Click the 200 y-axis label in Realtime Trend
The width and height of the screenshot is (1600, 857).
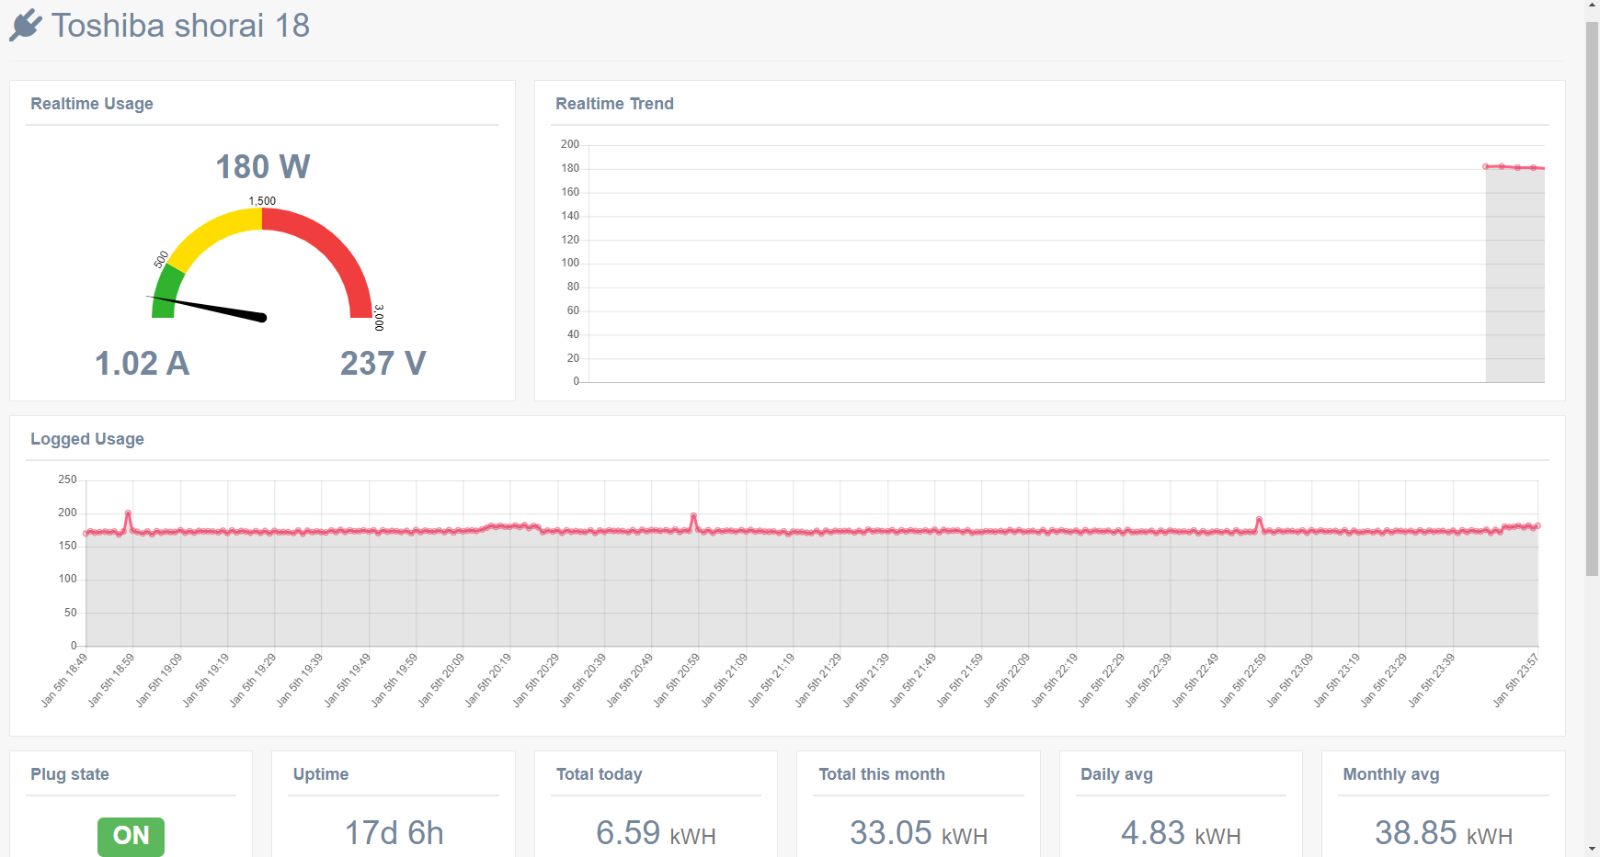pyautogui.click(x=570, y=144)
